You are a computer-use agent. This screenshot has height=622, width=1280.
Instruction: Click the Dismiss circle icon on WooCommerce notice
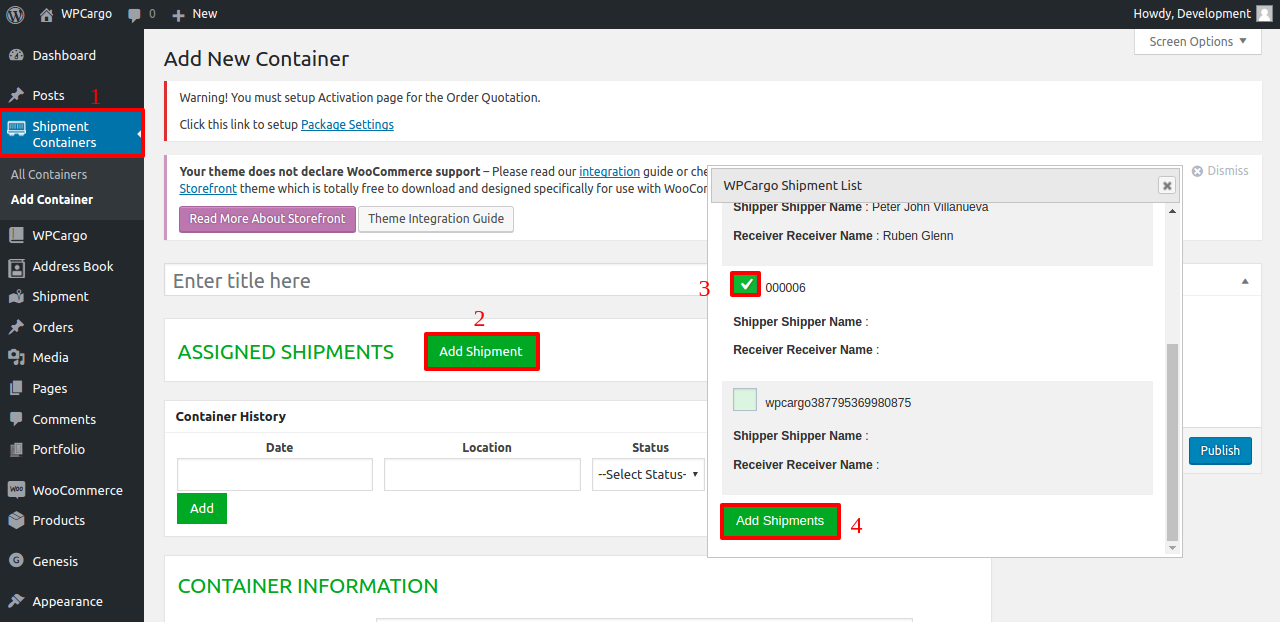(x=1197, y=171)
